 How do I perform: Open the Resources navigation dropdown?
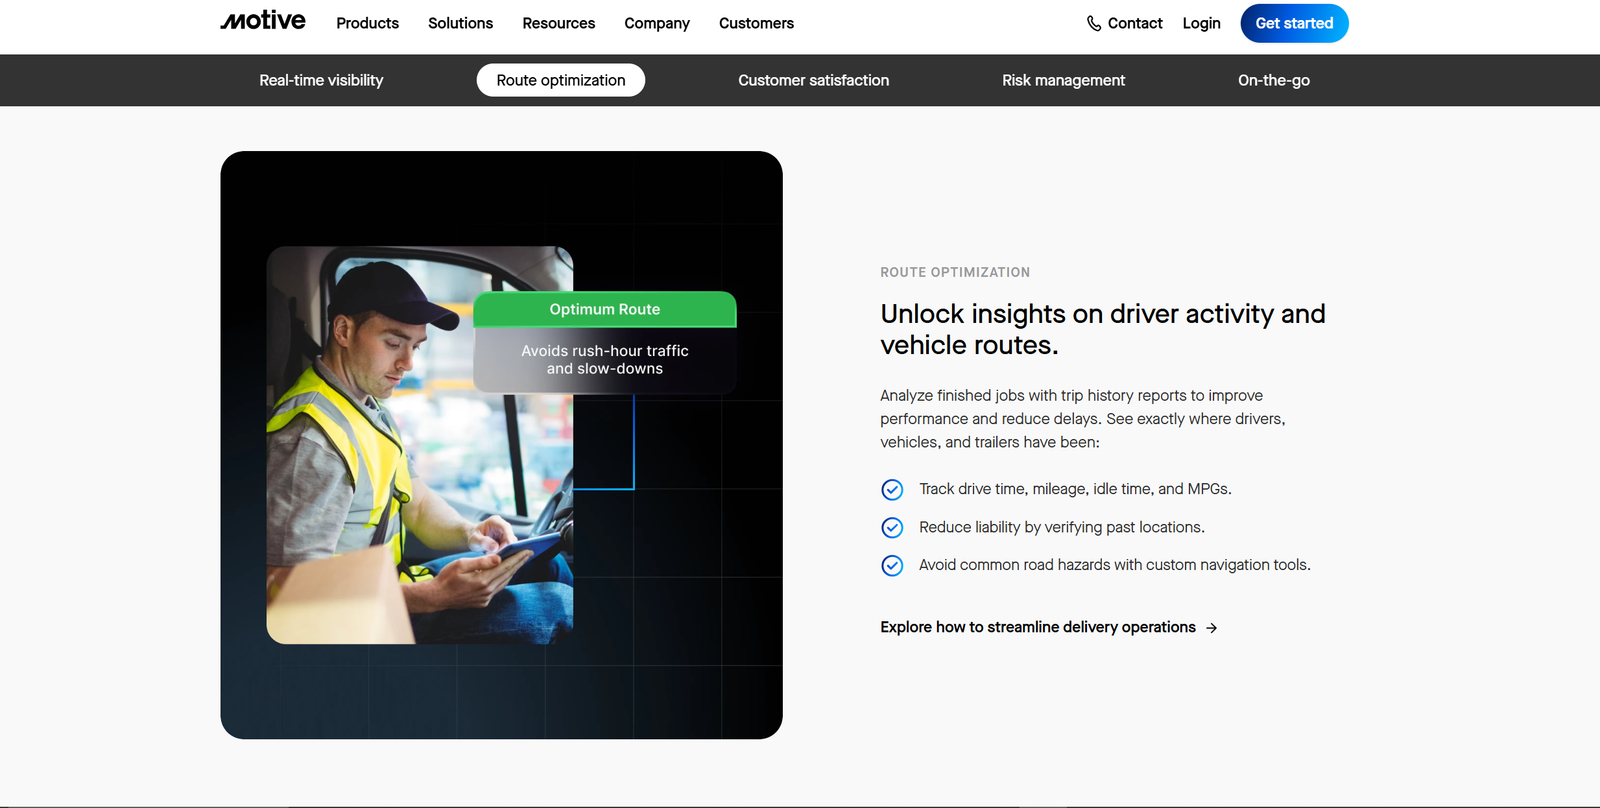[558, 23]
